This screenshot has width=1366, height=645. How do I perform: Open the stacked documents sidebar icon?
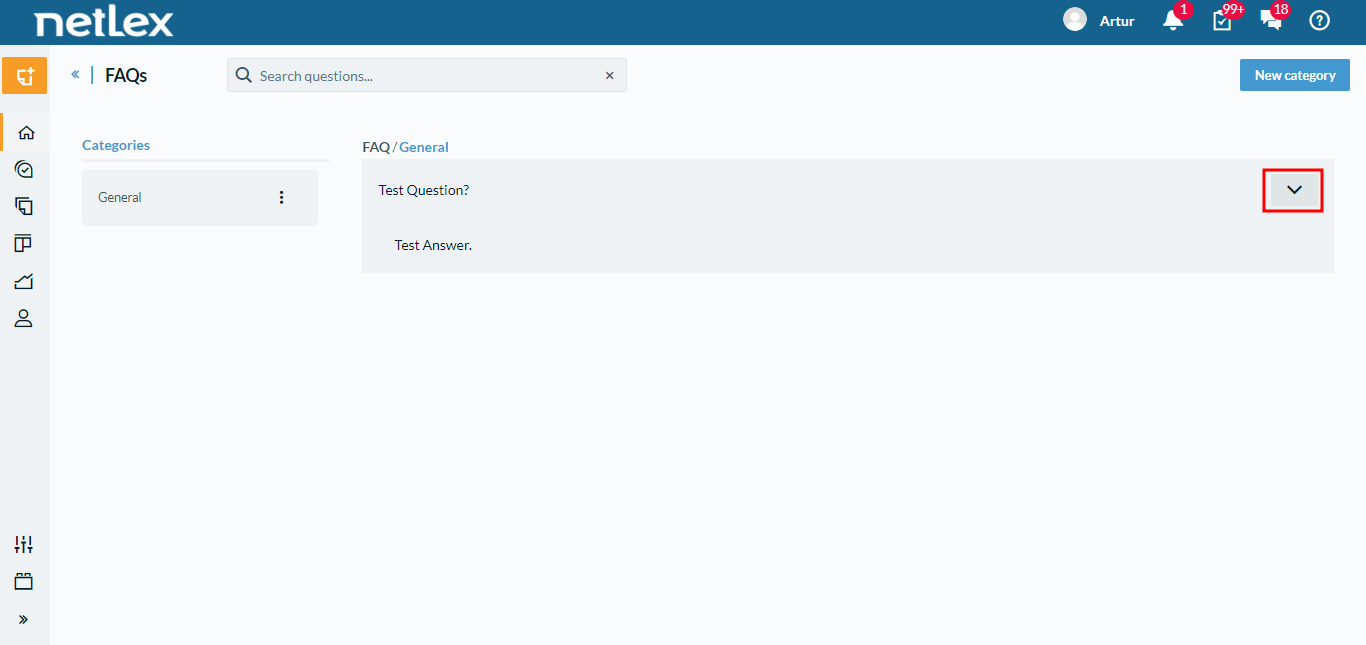pyautogui.click(x=24, y=206)
